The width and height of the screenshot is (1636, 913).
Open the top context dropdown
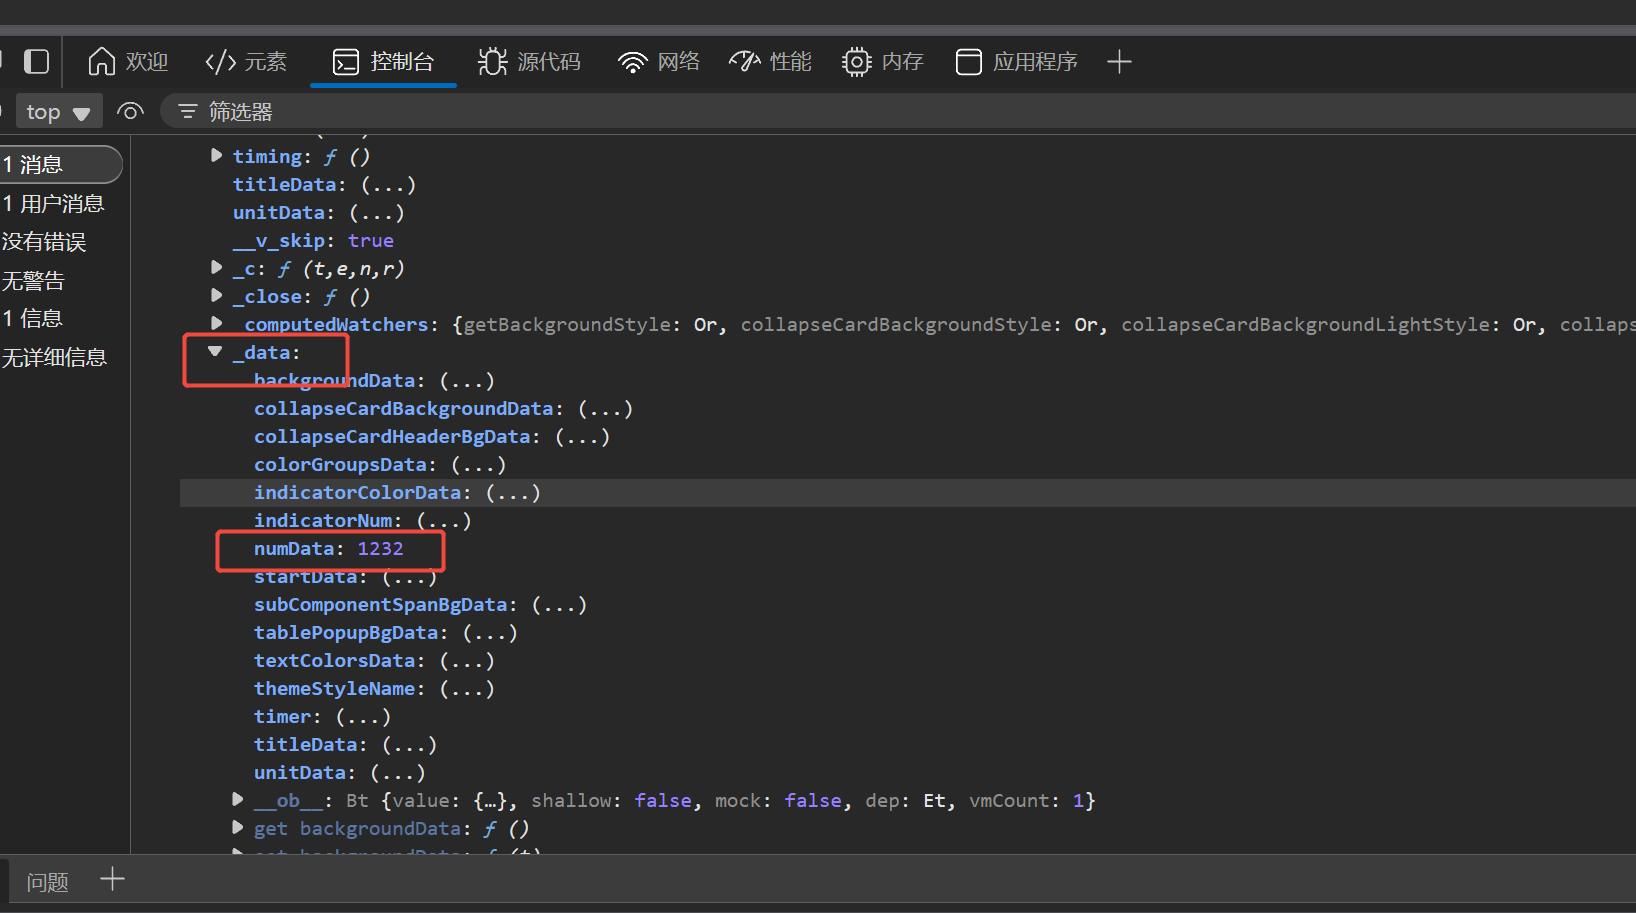(x=57, y=112)
